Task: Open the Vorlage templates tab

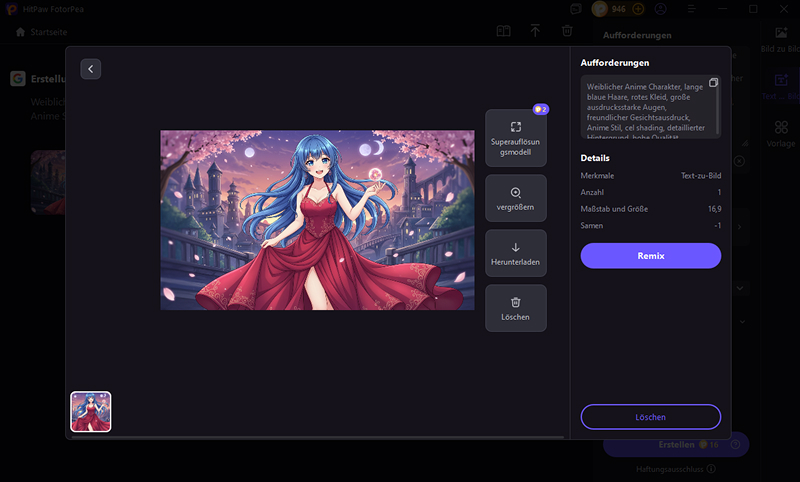Action: click(x=780, y=133)
